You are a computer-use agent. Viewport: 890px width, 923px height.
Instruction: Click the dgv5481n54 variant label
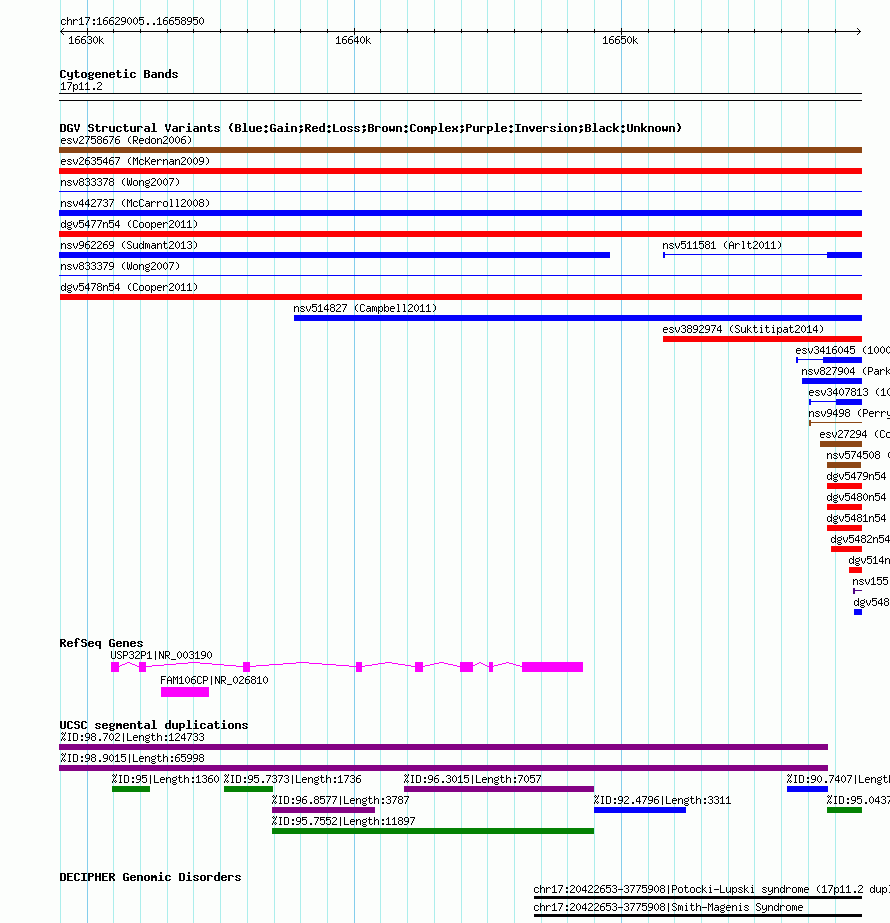tap(856, 518)
